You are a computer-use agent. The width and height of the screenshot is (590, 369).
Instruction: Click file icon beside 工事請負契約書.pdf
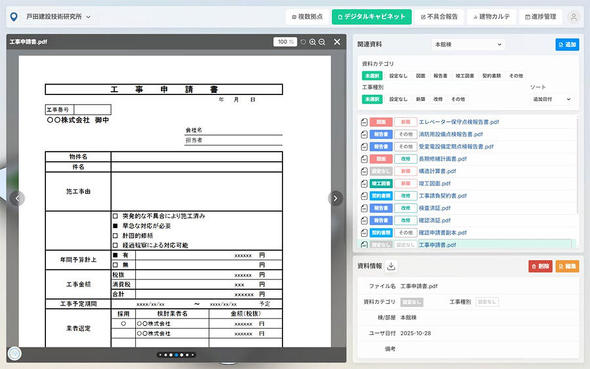coord(364,196)
